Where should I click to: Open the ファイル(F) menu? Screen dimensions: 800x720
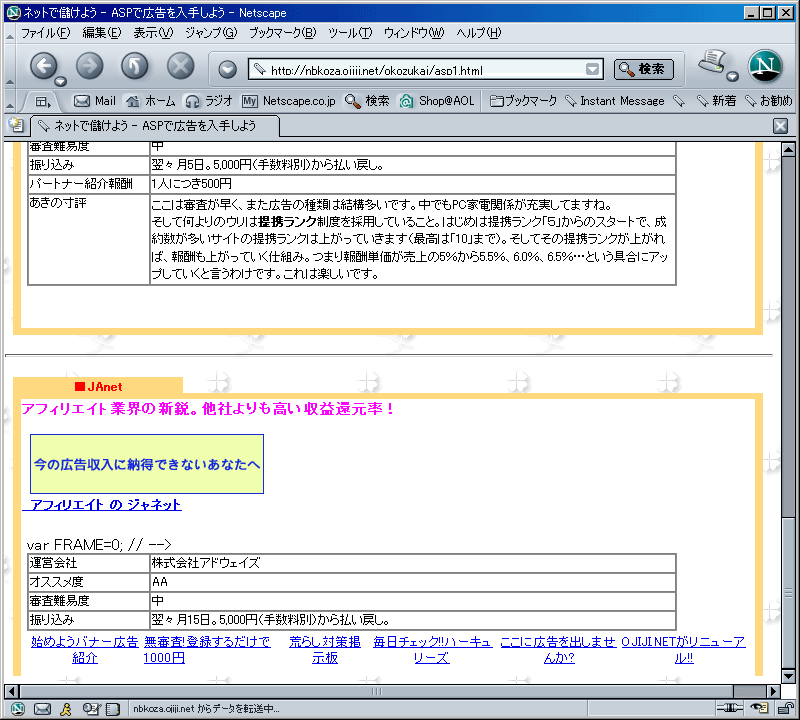(45, 33)
